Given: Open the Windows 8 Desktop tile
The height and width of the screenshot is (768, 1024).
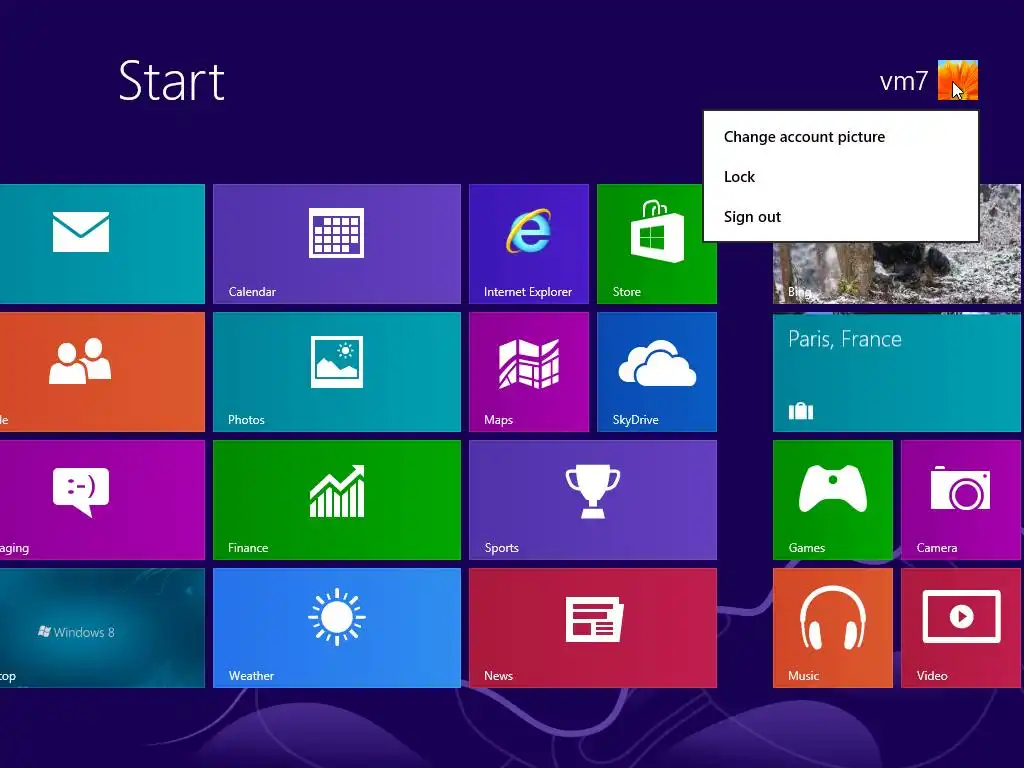Looking at the screenshot, I should pos(102,628).
